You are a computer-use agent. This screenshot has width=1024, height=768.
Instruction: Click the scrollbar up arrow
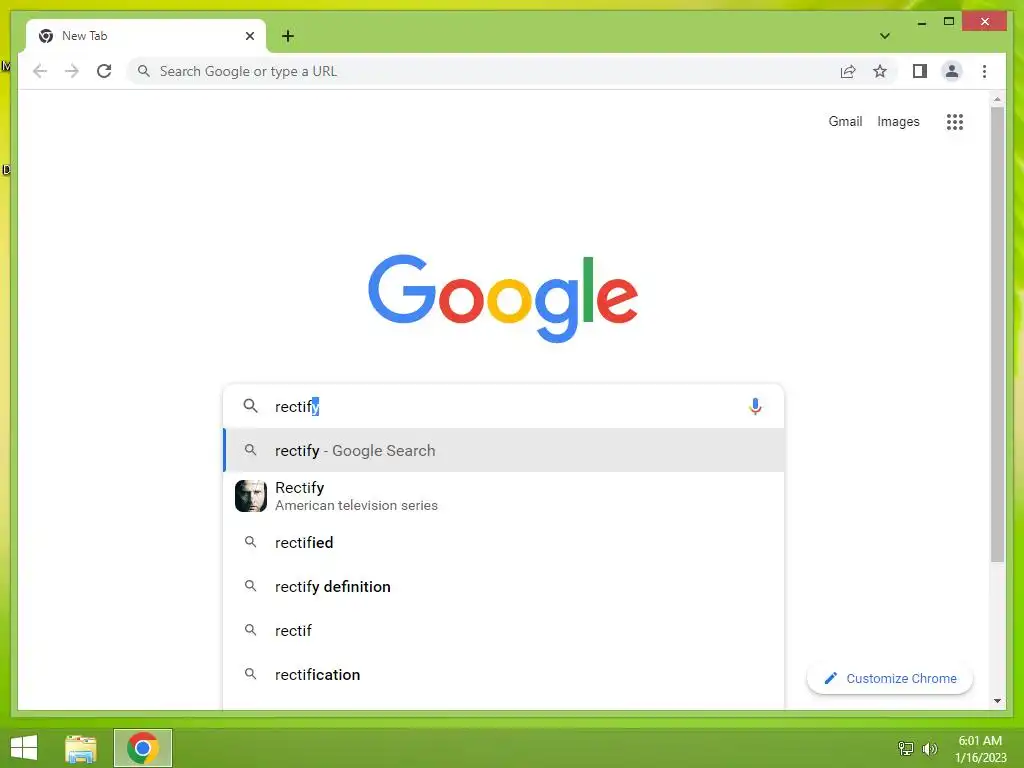coord(997,99)
